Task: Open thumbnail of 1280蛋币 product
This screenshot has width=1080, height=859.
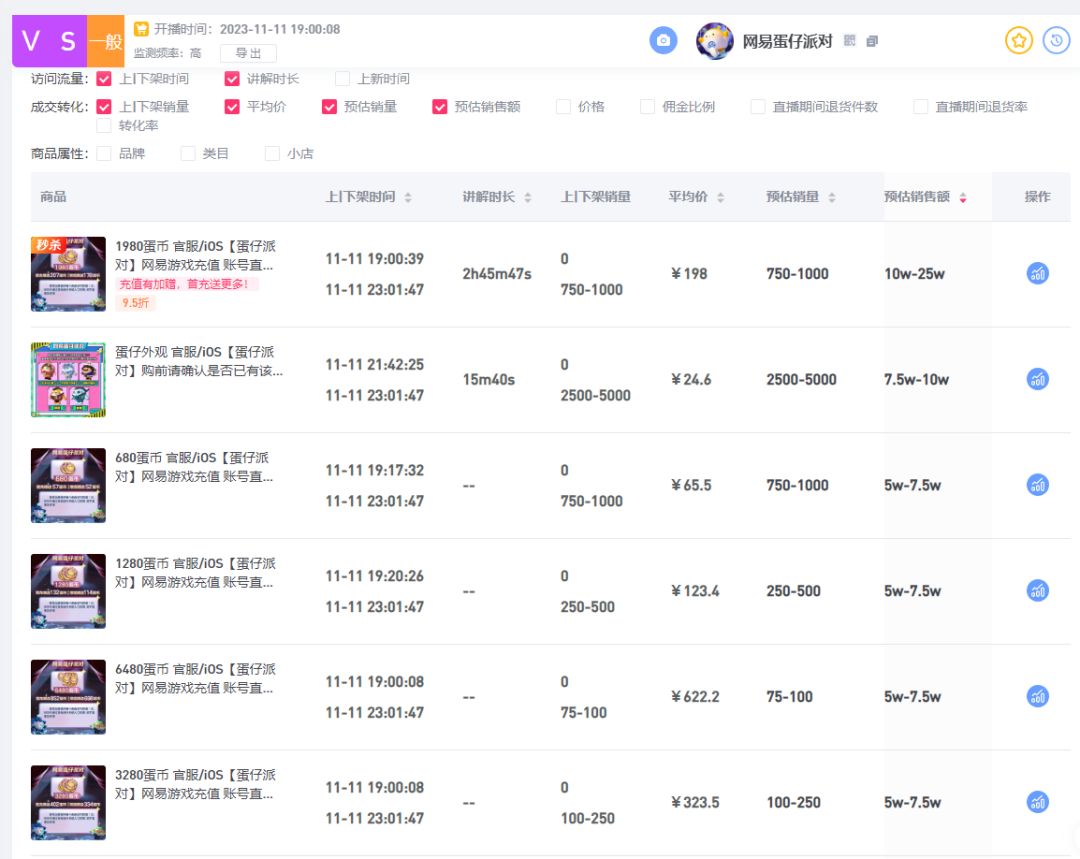Action: 68,591
